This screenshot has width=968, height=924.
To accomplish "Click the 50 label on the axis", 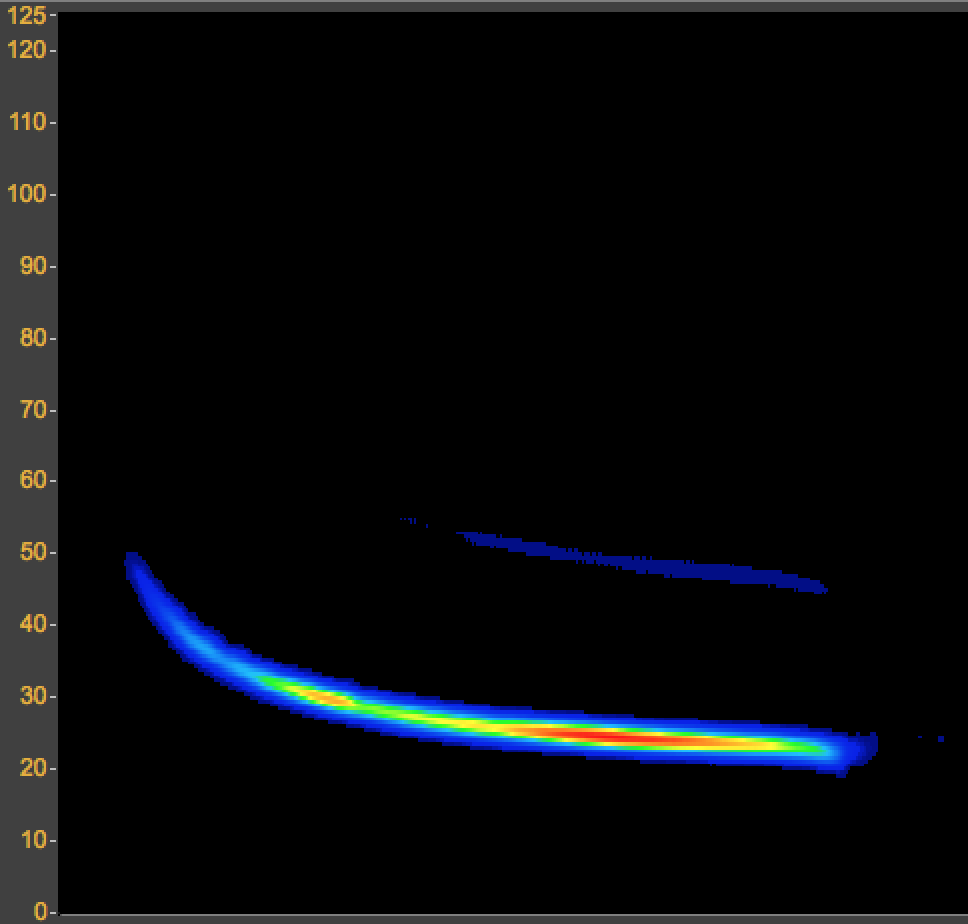I will (x=32, y=552).
